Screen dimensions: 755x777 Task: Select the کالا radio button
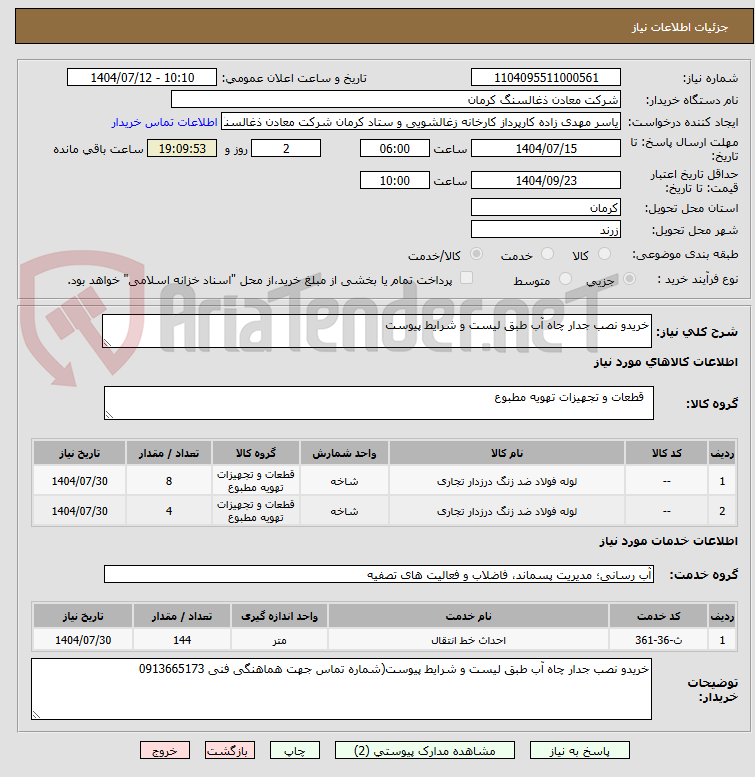(604, 254)
